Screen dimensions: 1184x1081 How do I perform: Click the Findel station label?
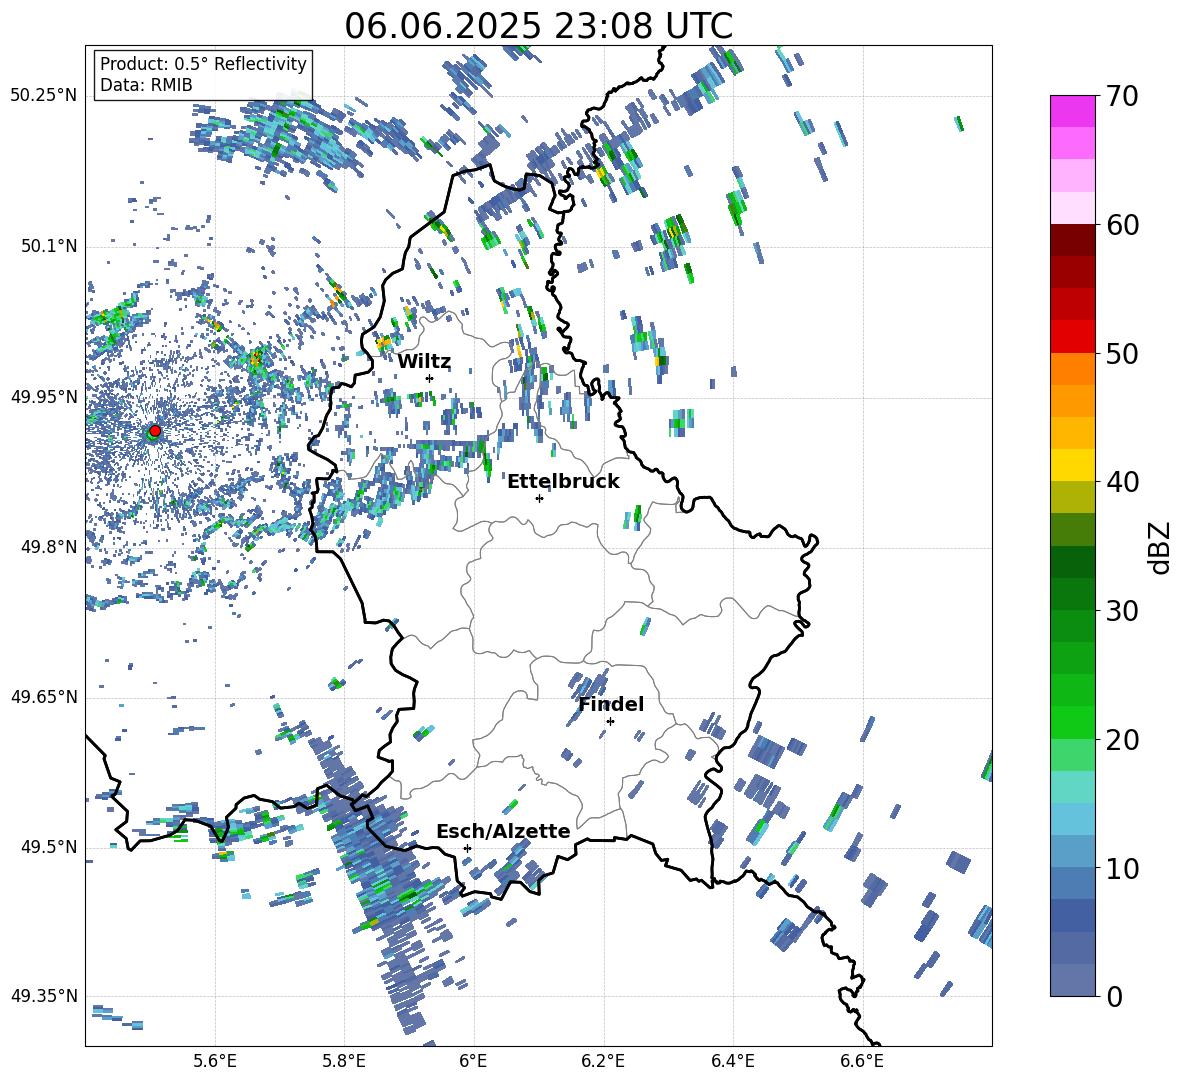pos(611,704)
